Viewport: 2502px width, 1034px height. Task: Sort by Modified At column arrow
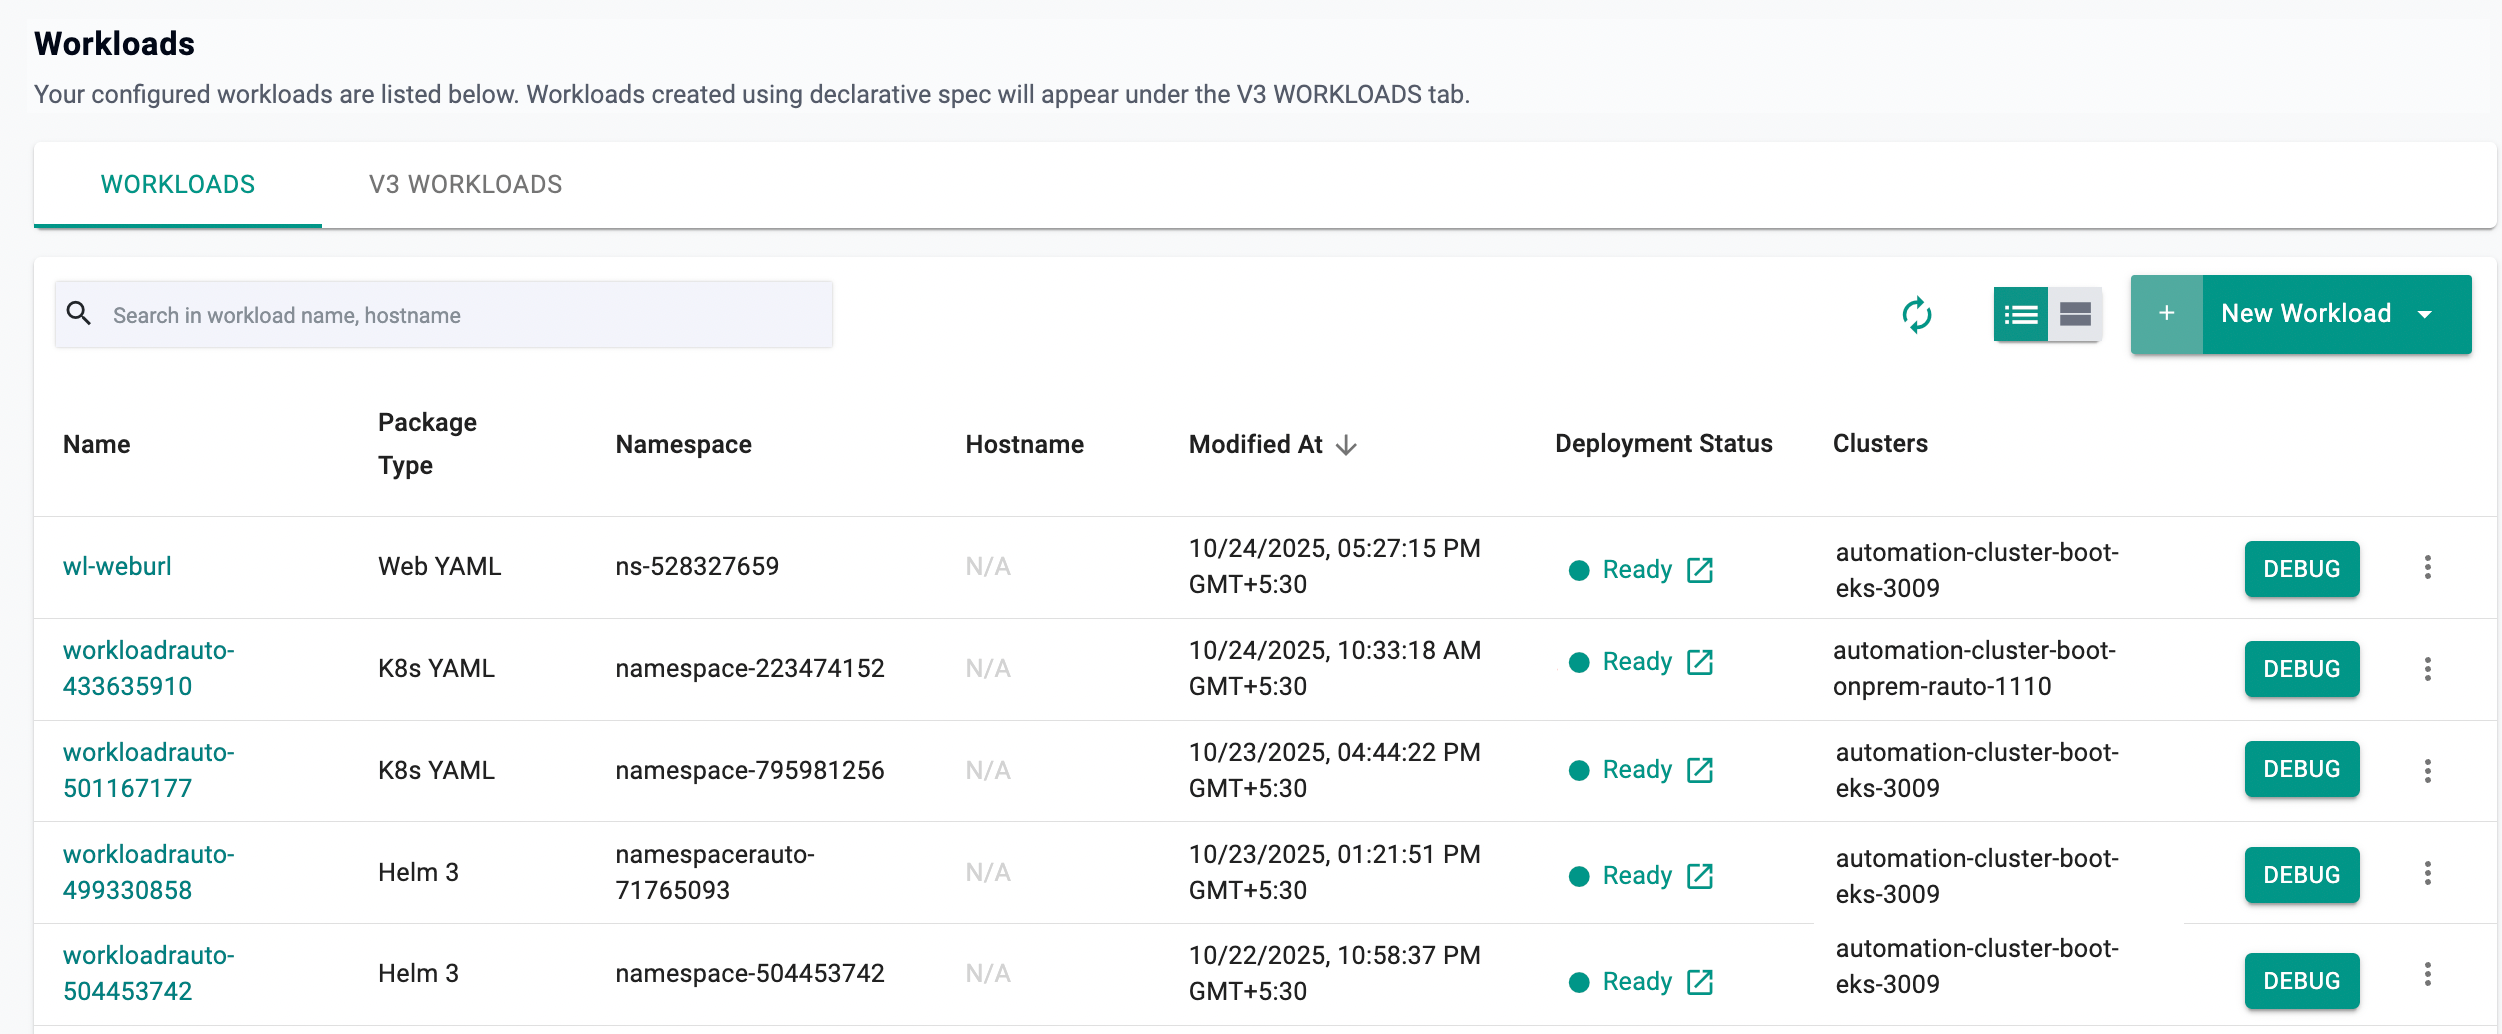tap(1346, 445)
